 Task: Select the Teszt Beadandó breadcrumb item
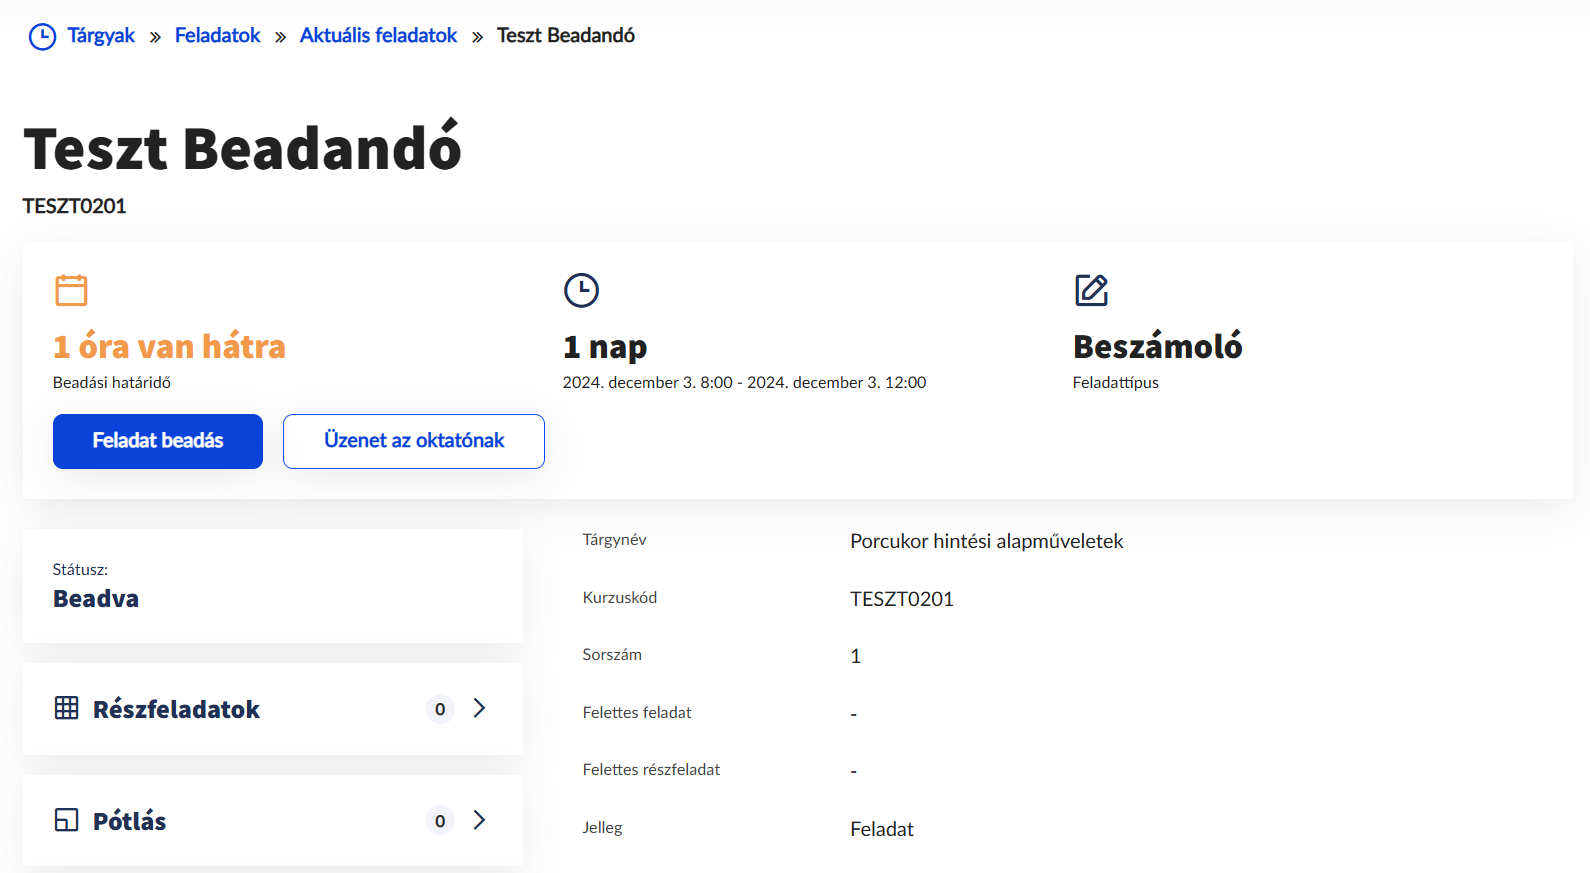[x=565, y=36]
